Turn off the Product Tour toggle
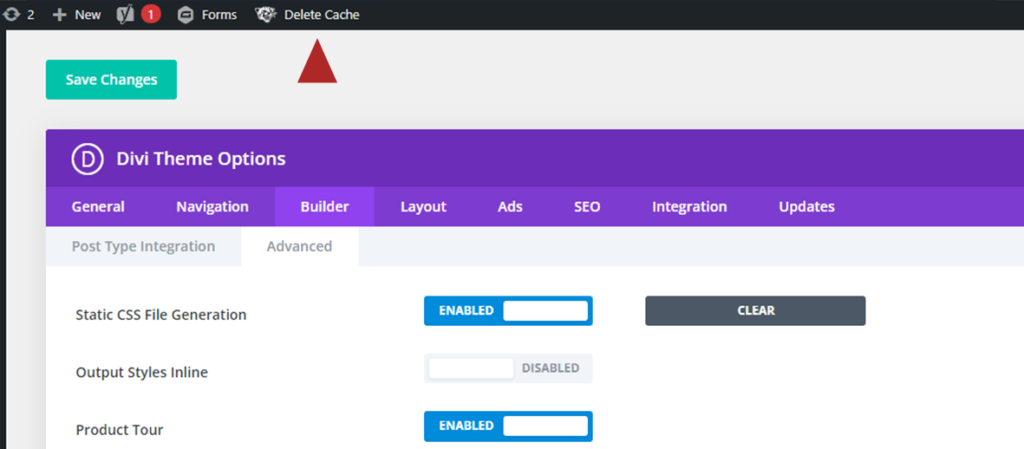This screenshot has height=449, width=1024. pos(508,426)
